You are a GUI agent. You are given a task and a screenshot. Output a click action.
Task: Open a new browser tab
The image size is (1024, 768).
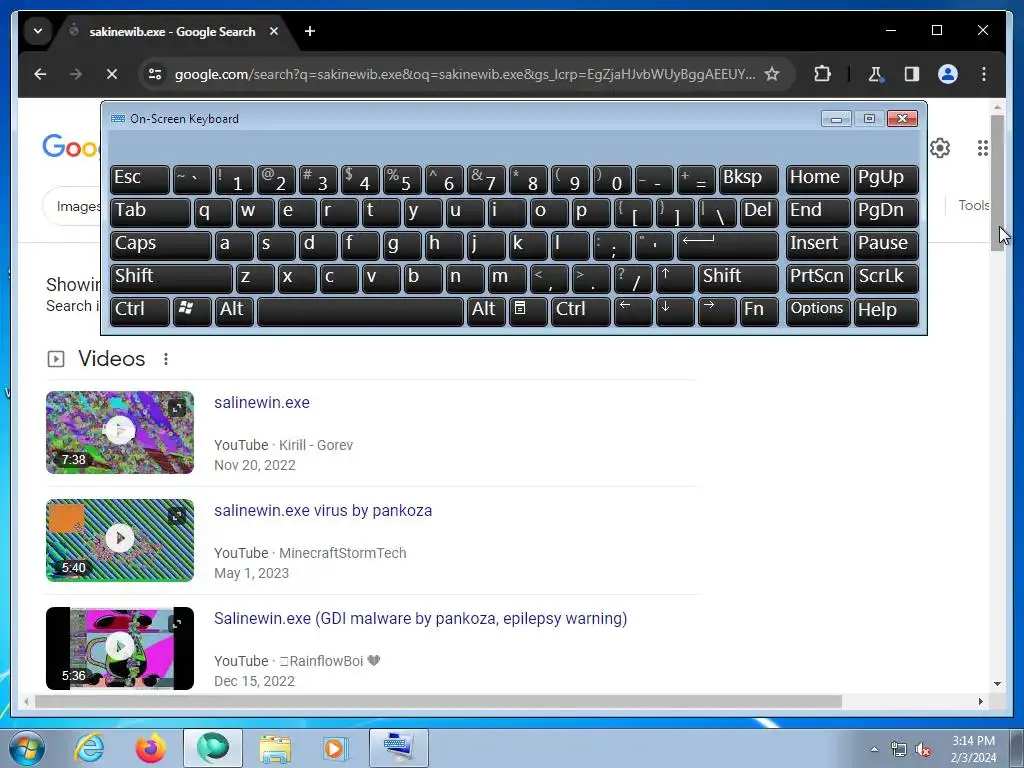[310, 31]
